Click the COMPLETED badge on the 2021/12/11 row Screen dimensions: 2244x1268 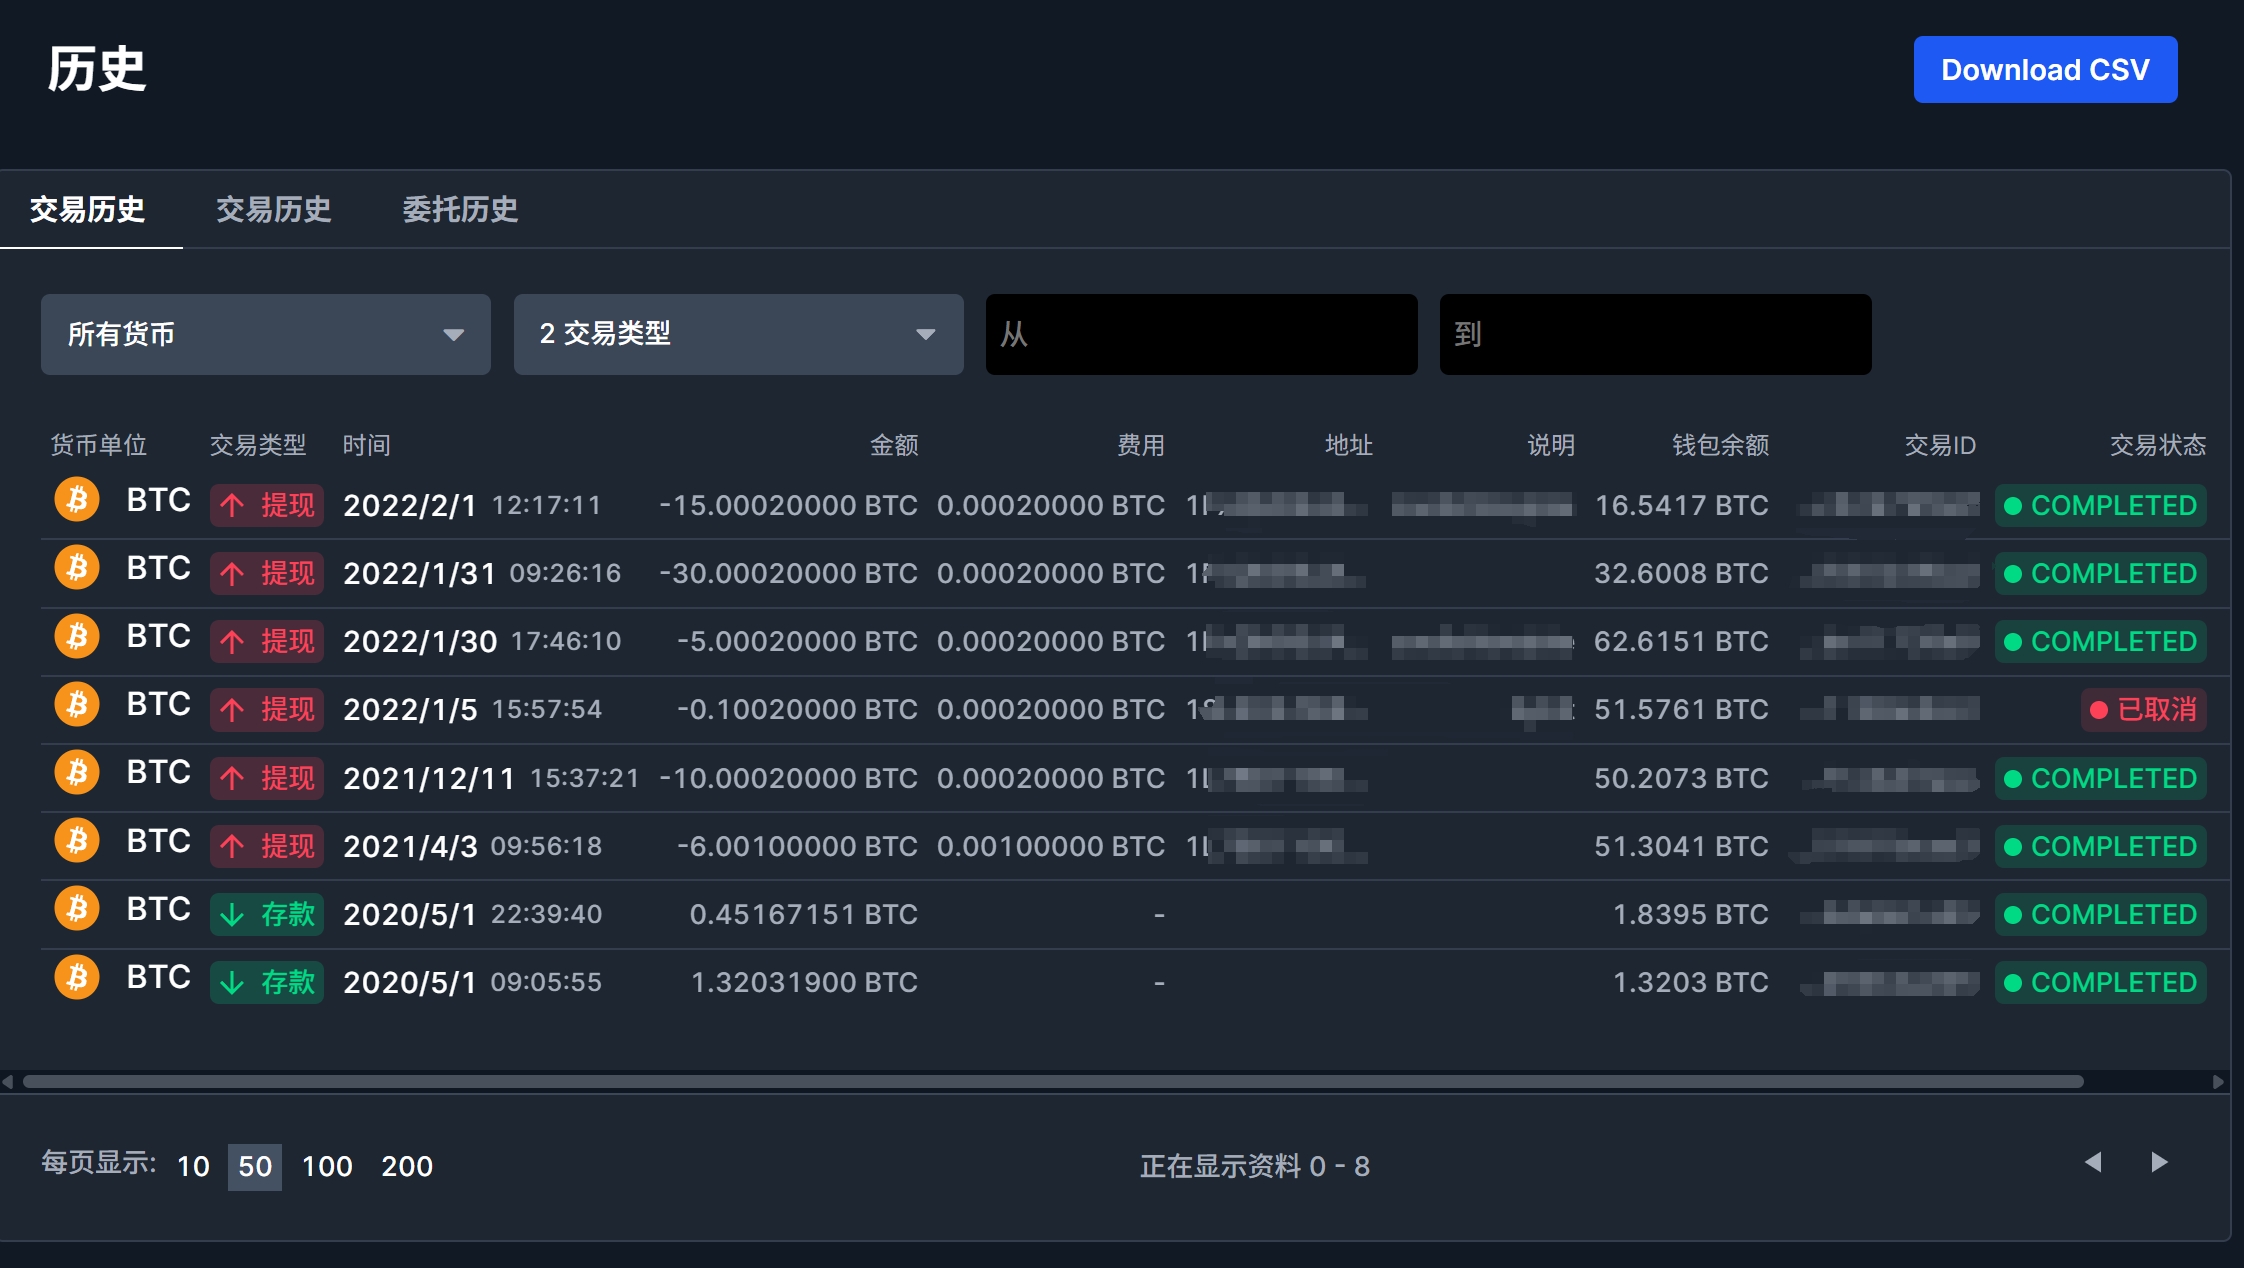tap(2101, 778)
